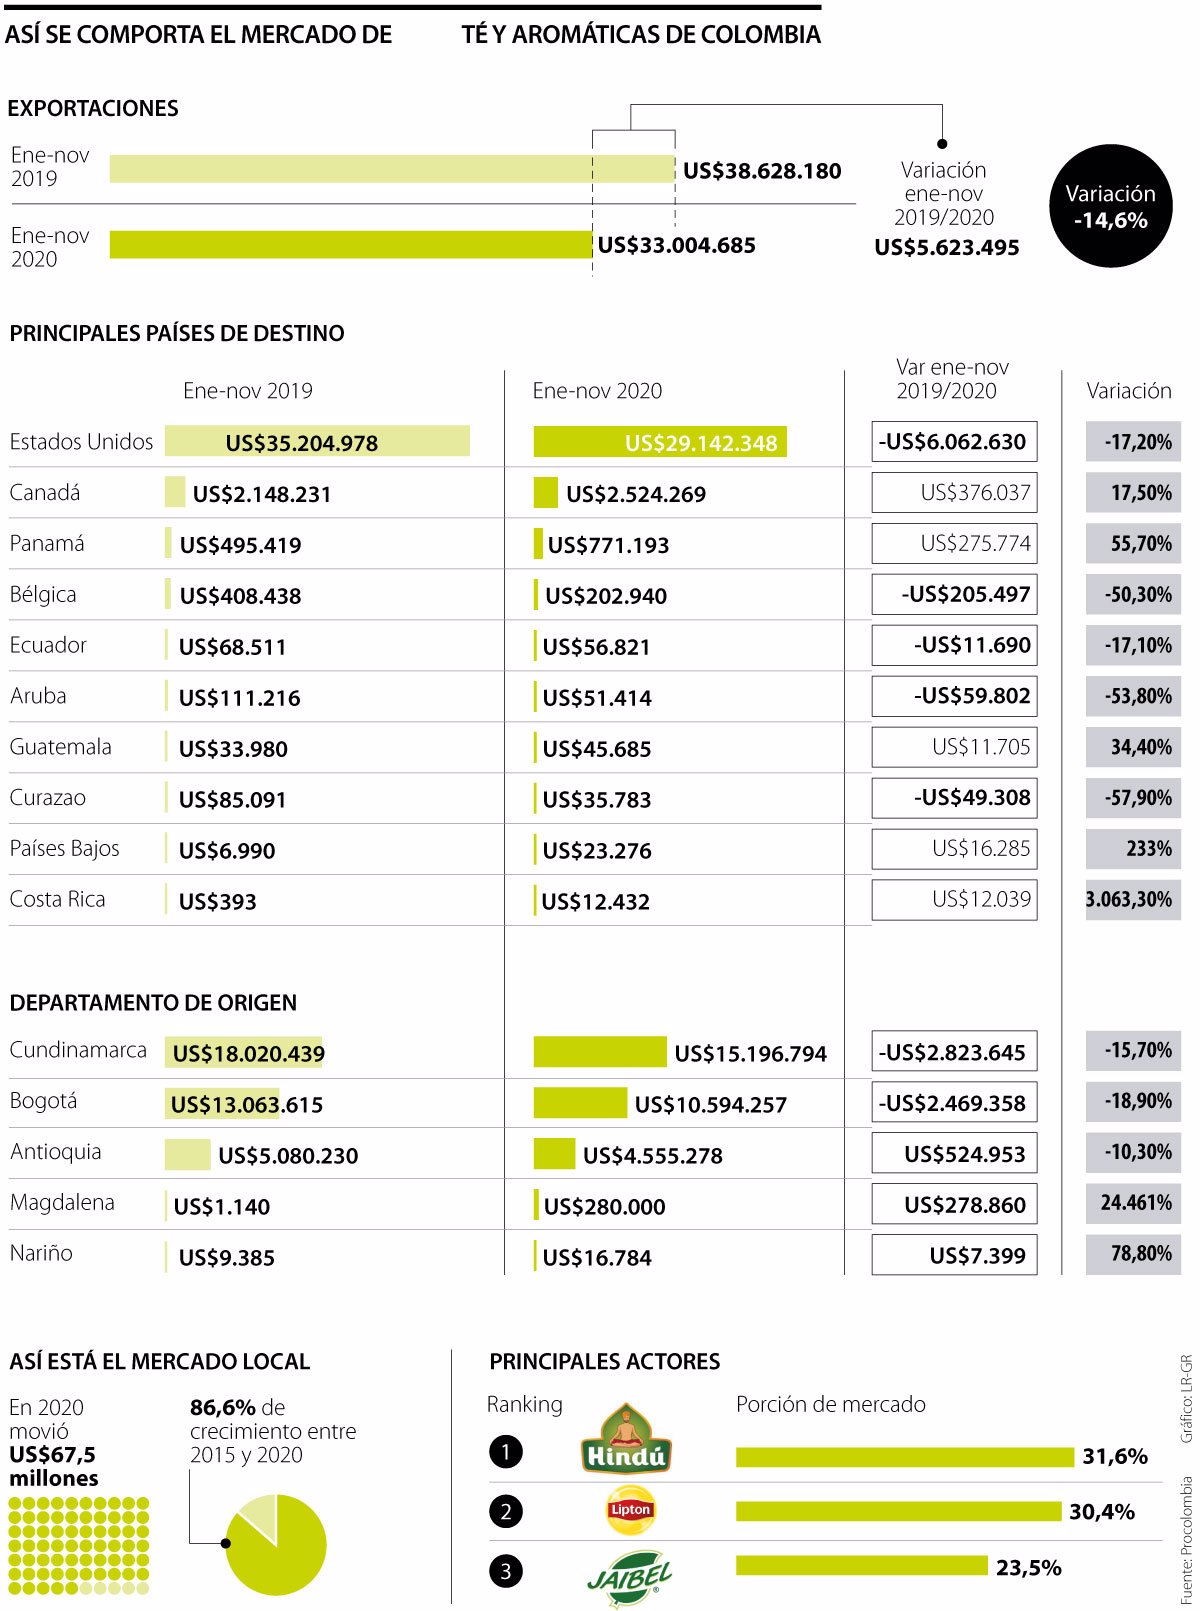Select ranking number 2 circle

click(506, 1511)
